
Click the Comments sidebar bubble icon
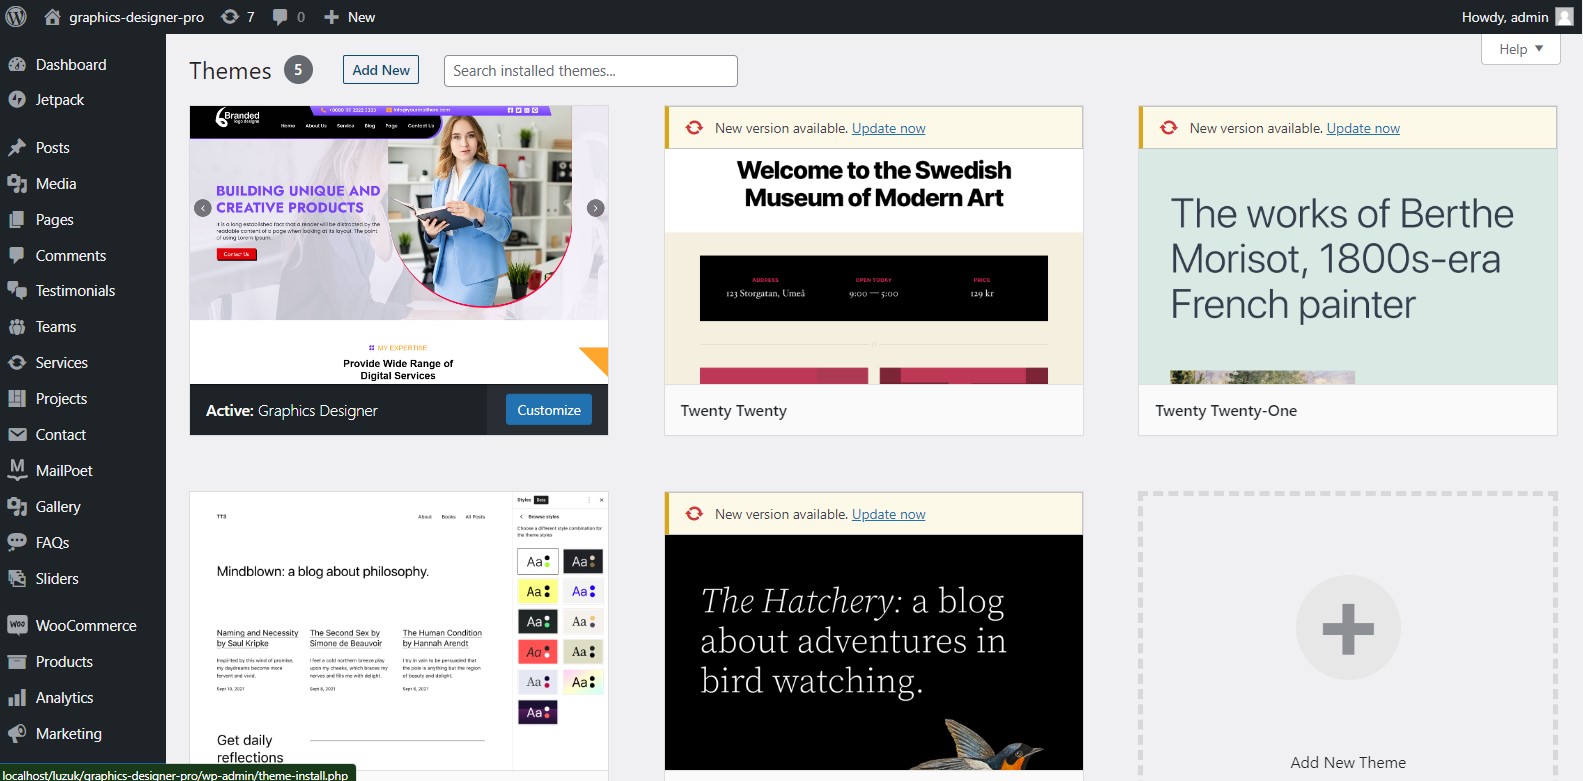coord(17,256)
